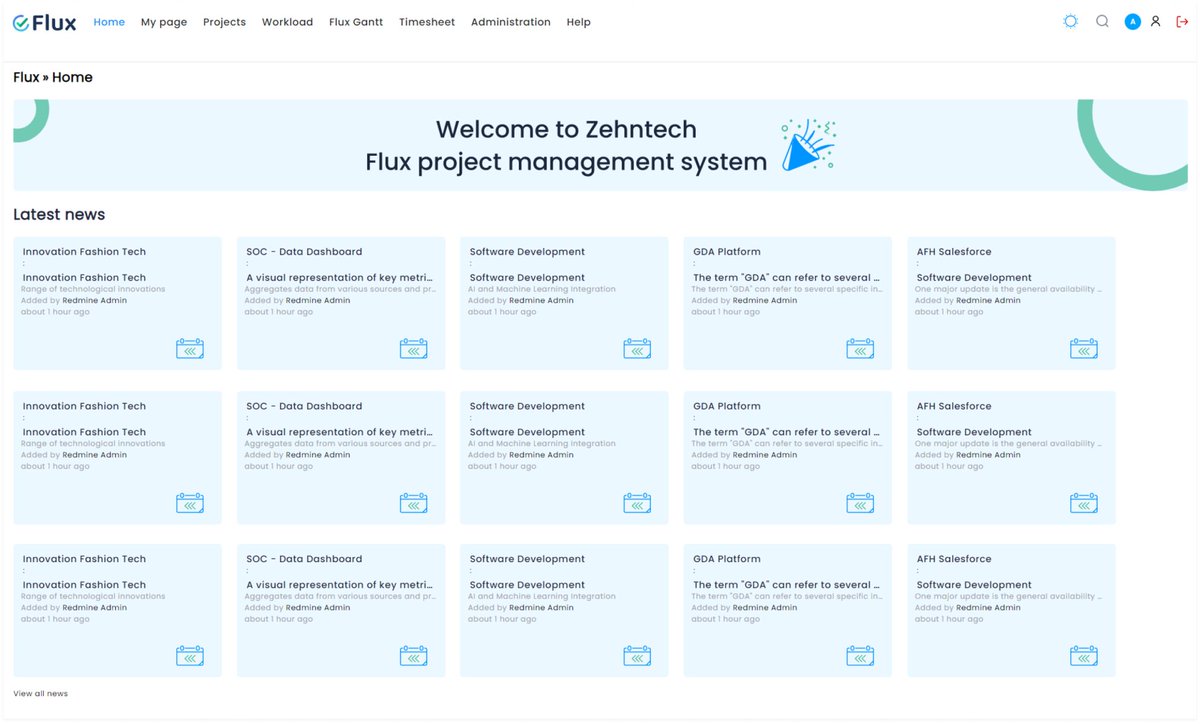Sign out using the red logout icon
Screen dimensions: 1200x724
1183,21
